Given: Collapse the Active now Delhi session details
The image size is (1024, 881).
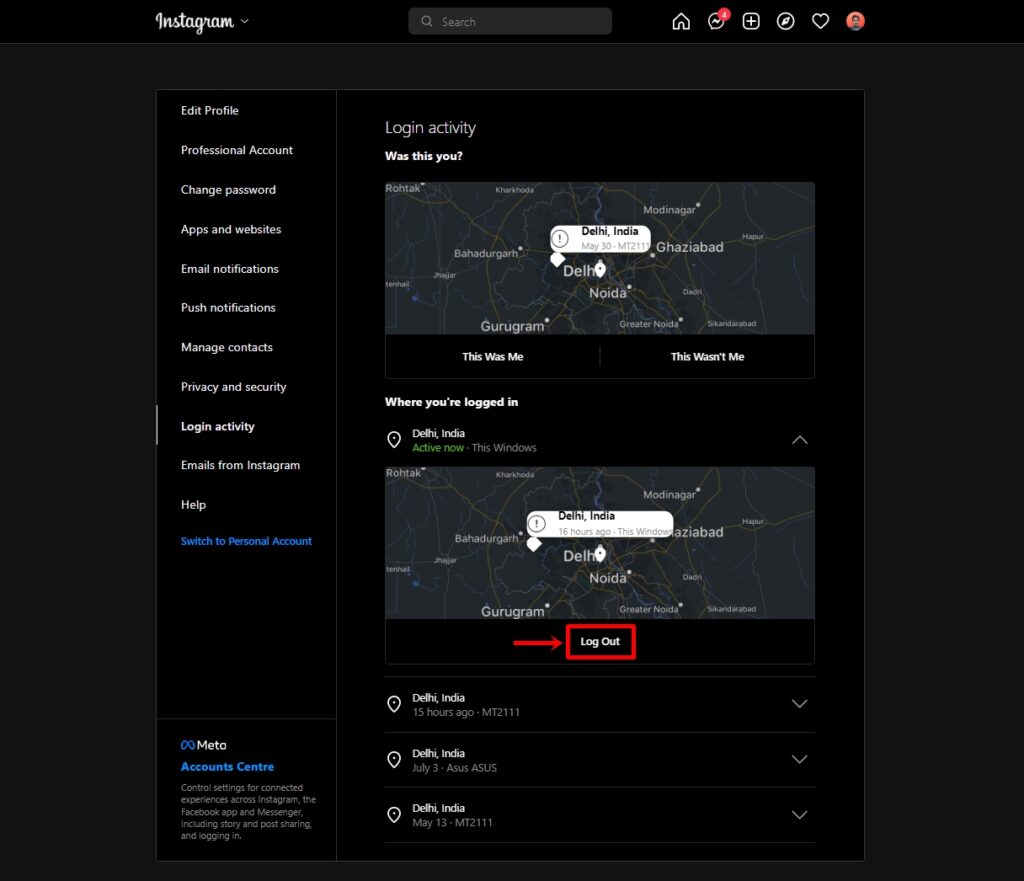Looking at the screenshot, I should [799, 439].
